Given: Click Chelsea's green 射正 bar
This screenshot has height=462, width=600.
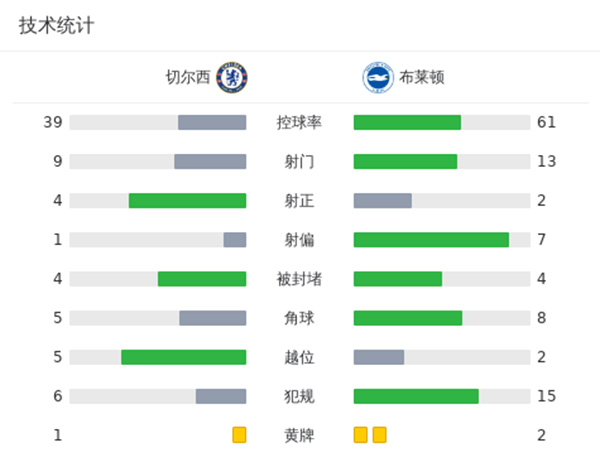Looking at the screenshot, I should pyautogui.click(x=187, y=201).
